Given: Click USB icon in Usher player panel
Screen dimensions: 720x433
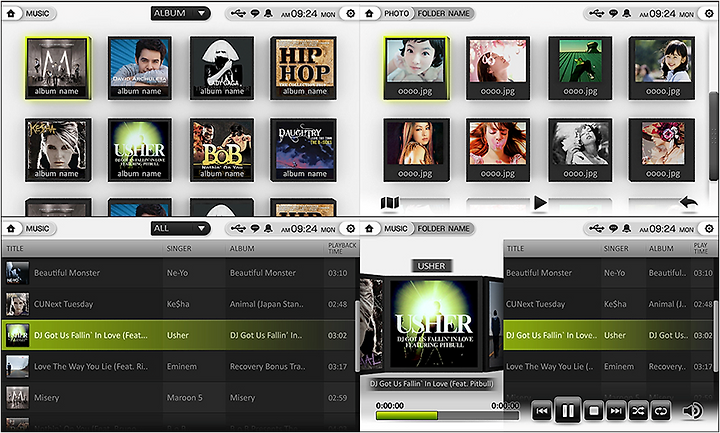Looking at the screenshot, I should pos(596,228).
